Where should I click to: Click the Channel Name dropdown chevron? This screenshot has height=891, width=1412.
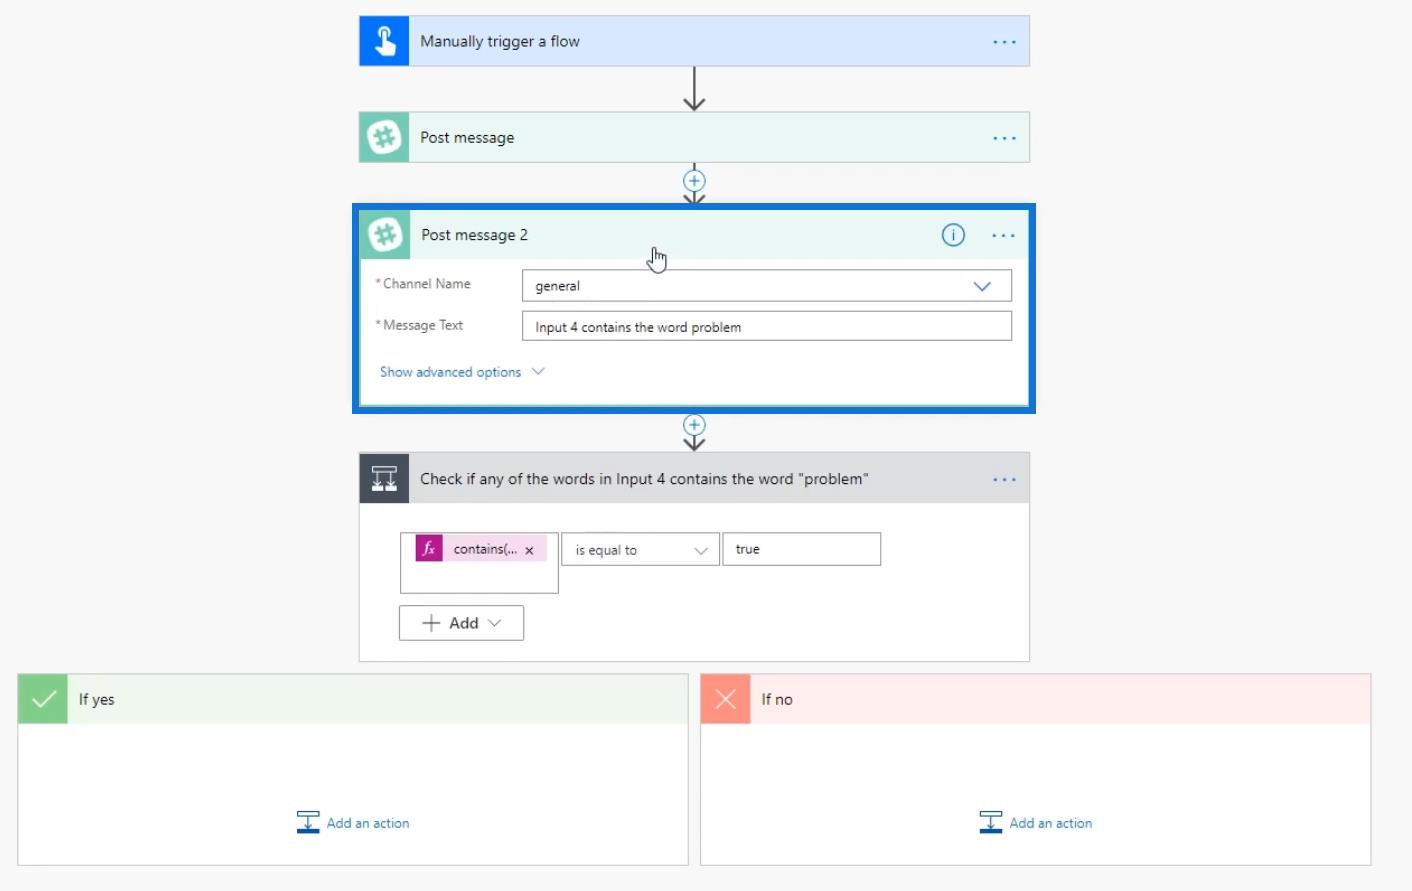click(x=982, y=286)
